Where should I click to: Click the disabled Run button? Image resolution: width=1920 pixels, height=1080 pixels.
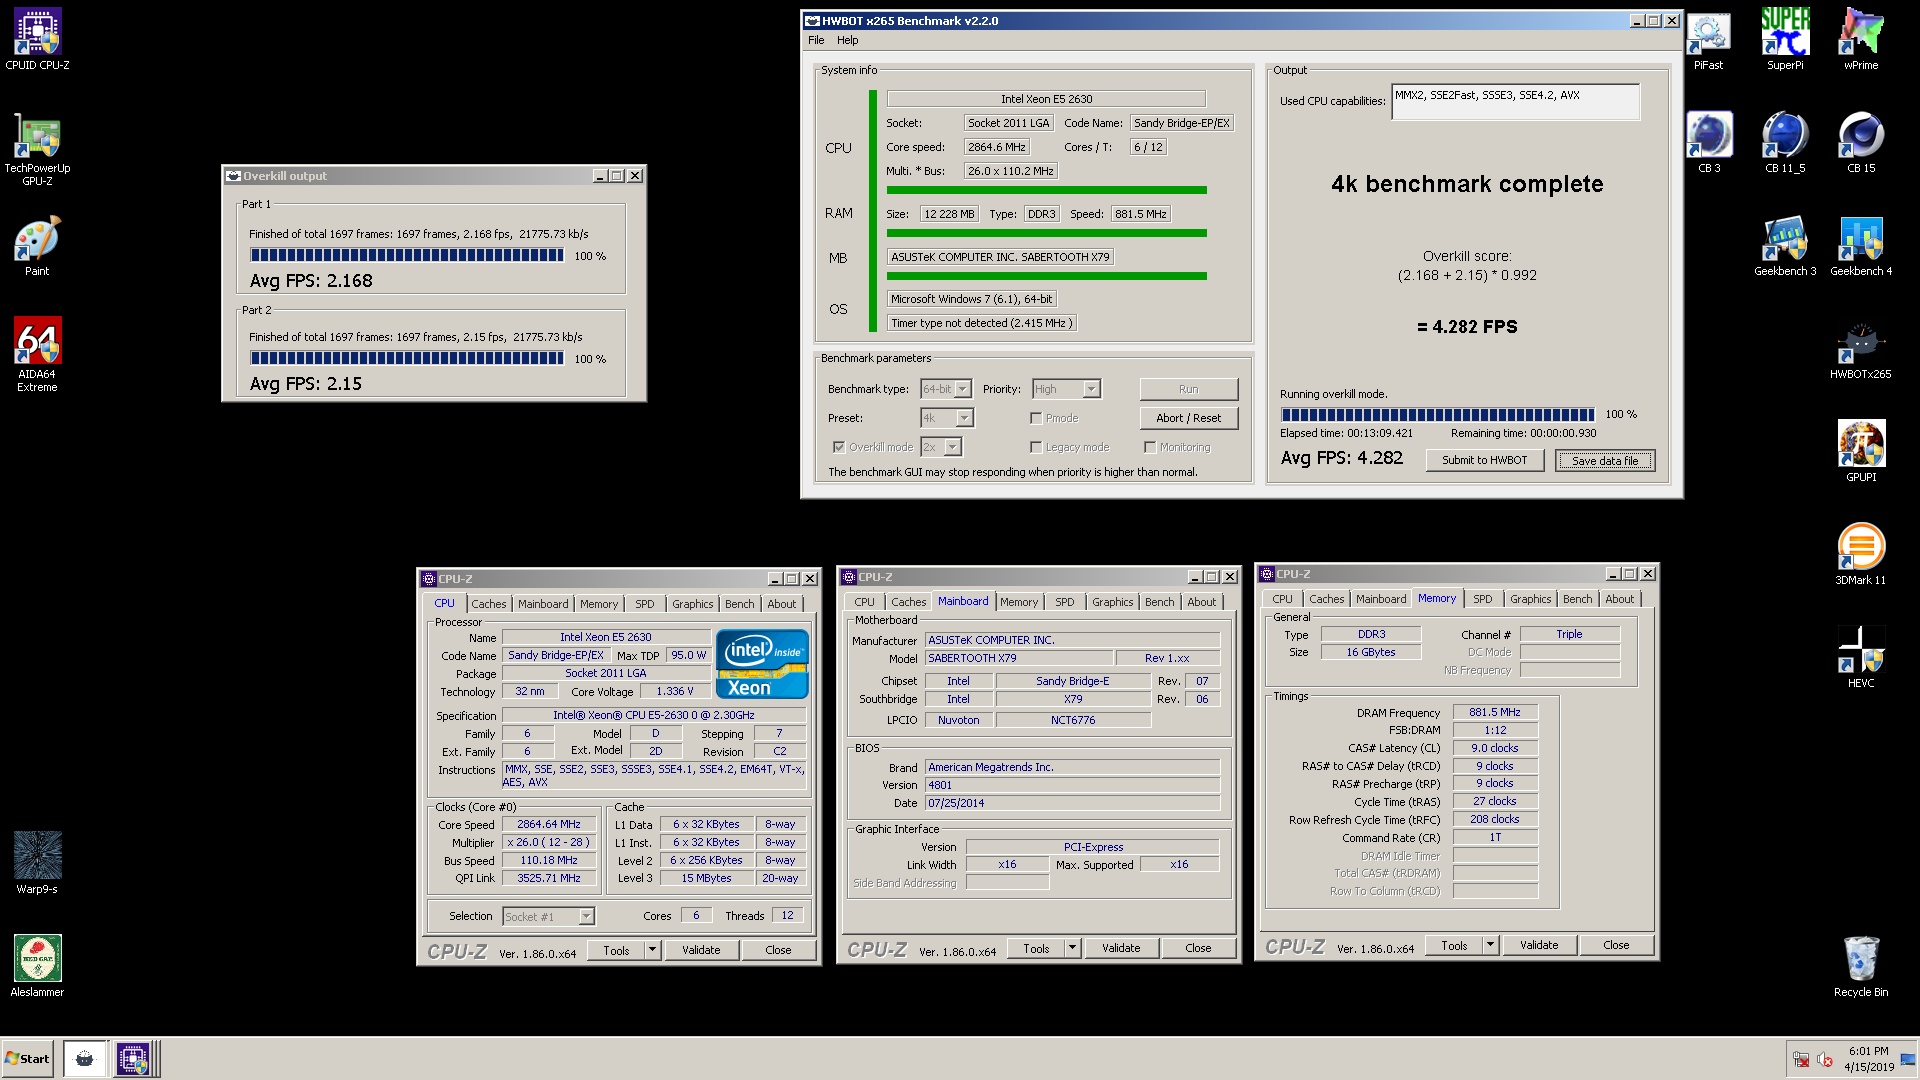pyautogui.click(x=1188, y=389)
